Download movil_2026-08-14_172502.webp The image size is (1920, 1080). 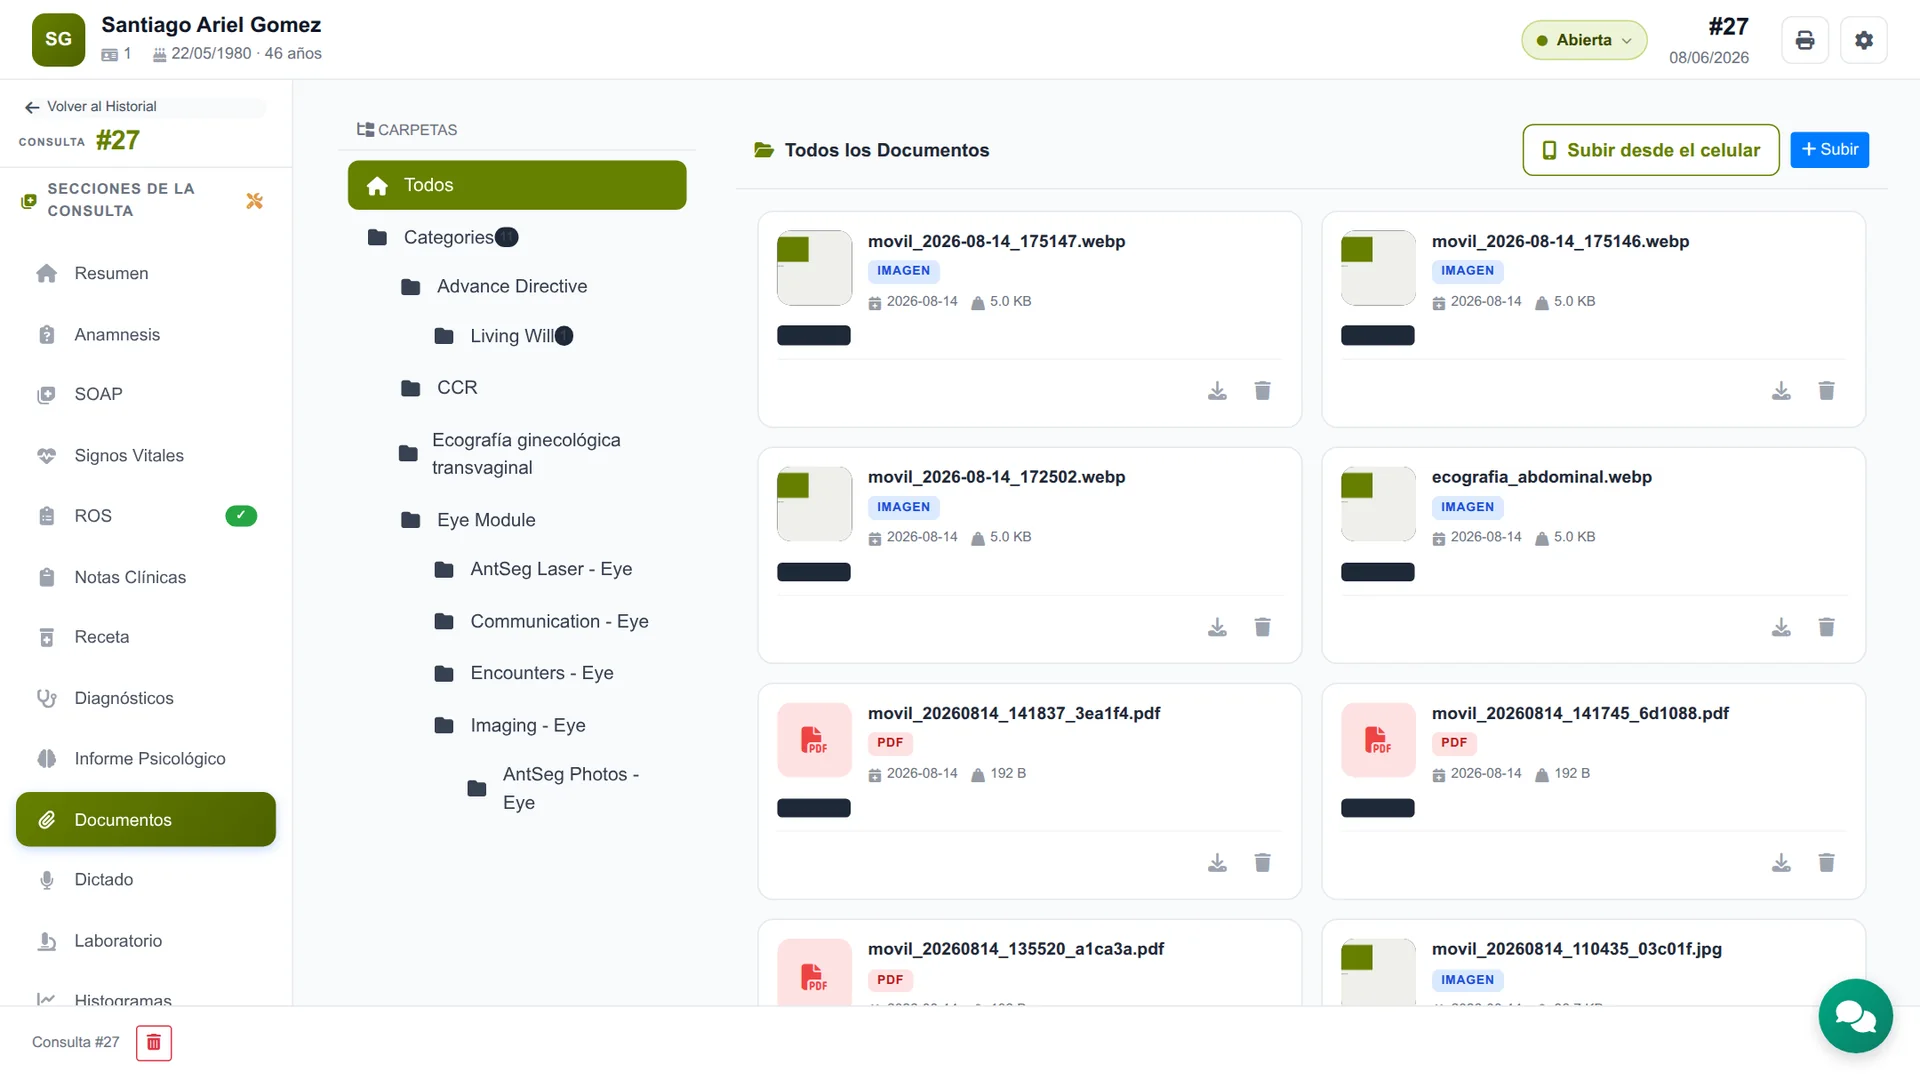pos(1217,627)
